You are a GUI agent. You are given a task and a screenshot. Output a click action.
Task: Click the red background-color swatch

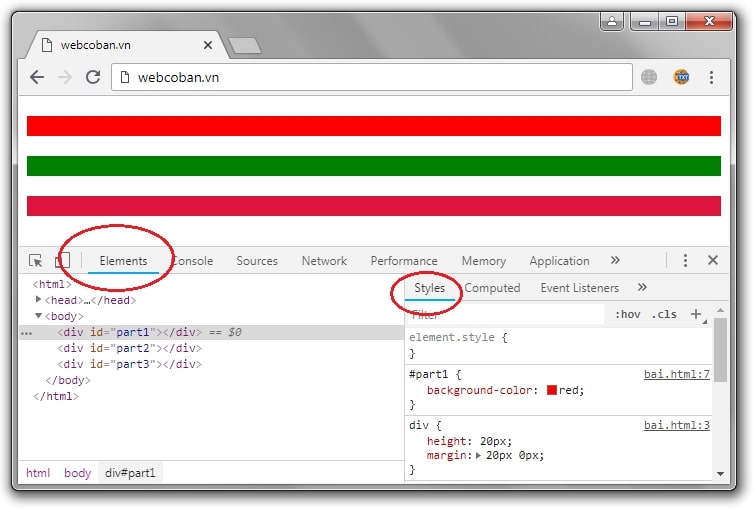pos(551,390)
